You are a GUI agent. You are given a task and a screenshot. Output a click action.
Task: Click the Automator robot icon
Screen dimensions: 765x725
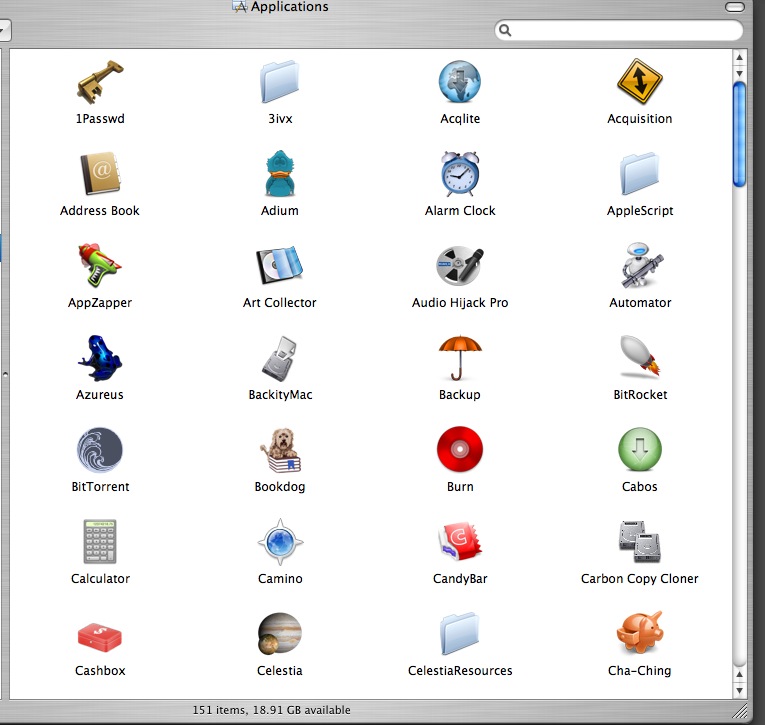click(641, 265)
